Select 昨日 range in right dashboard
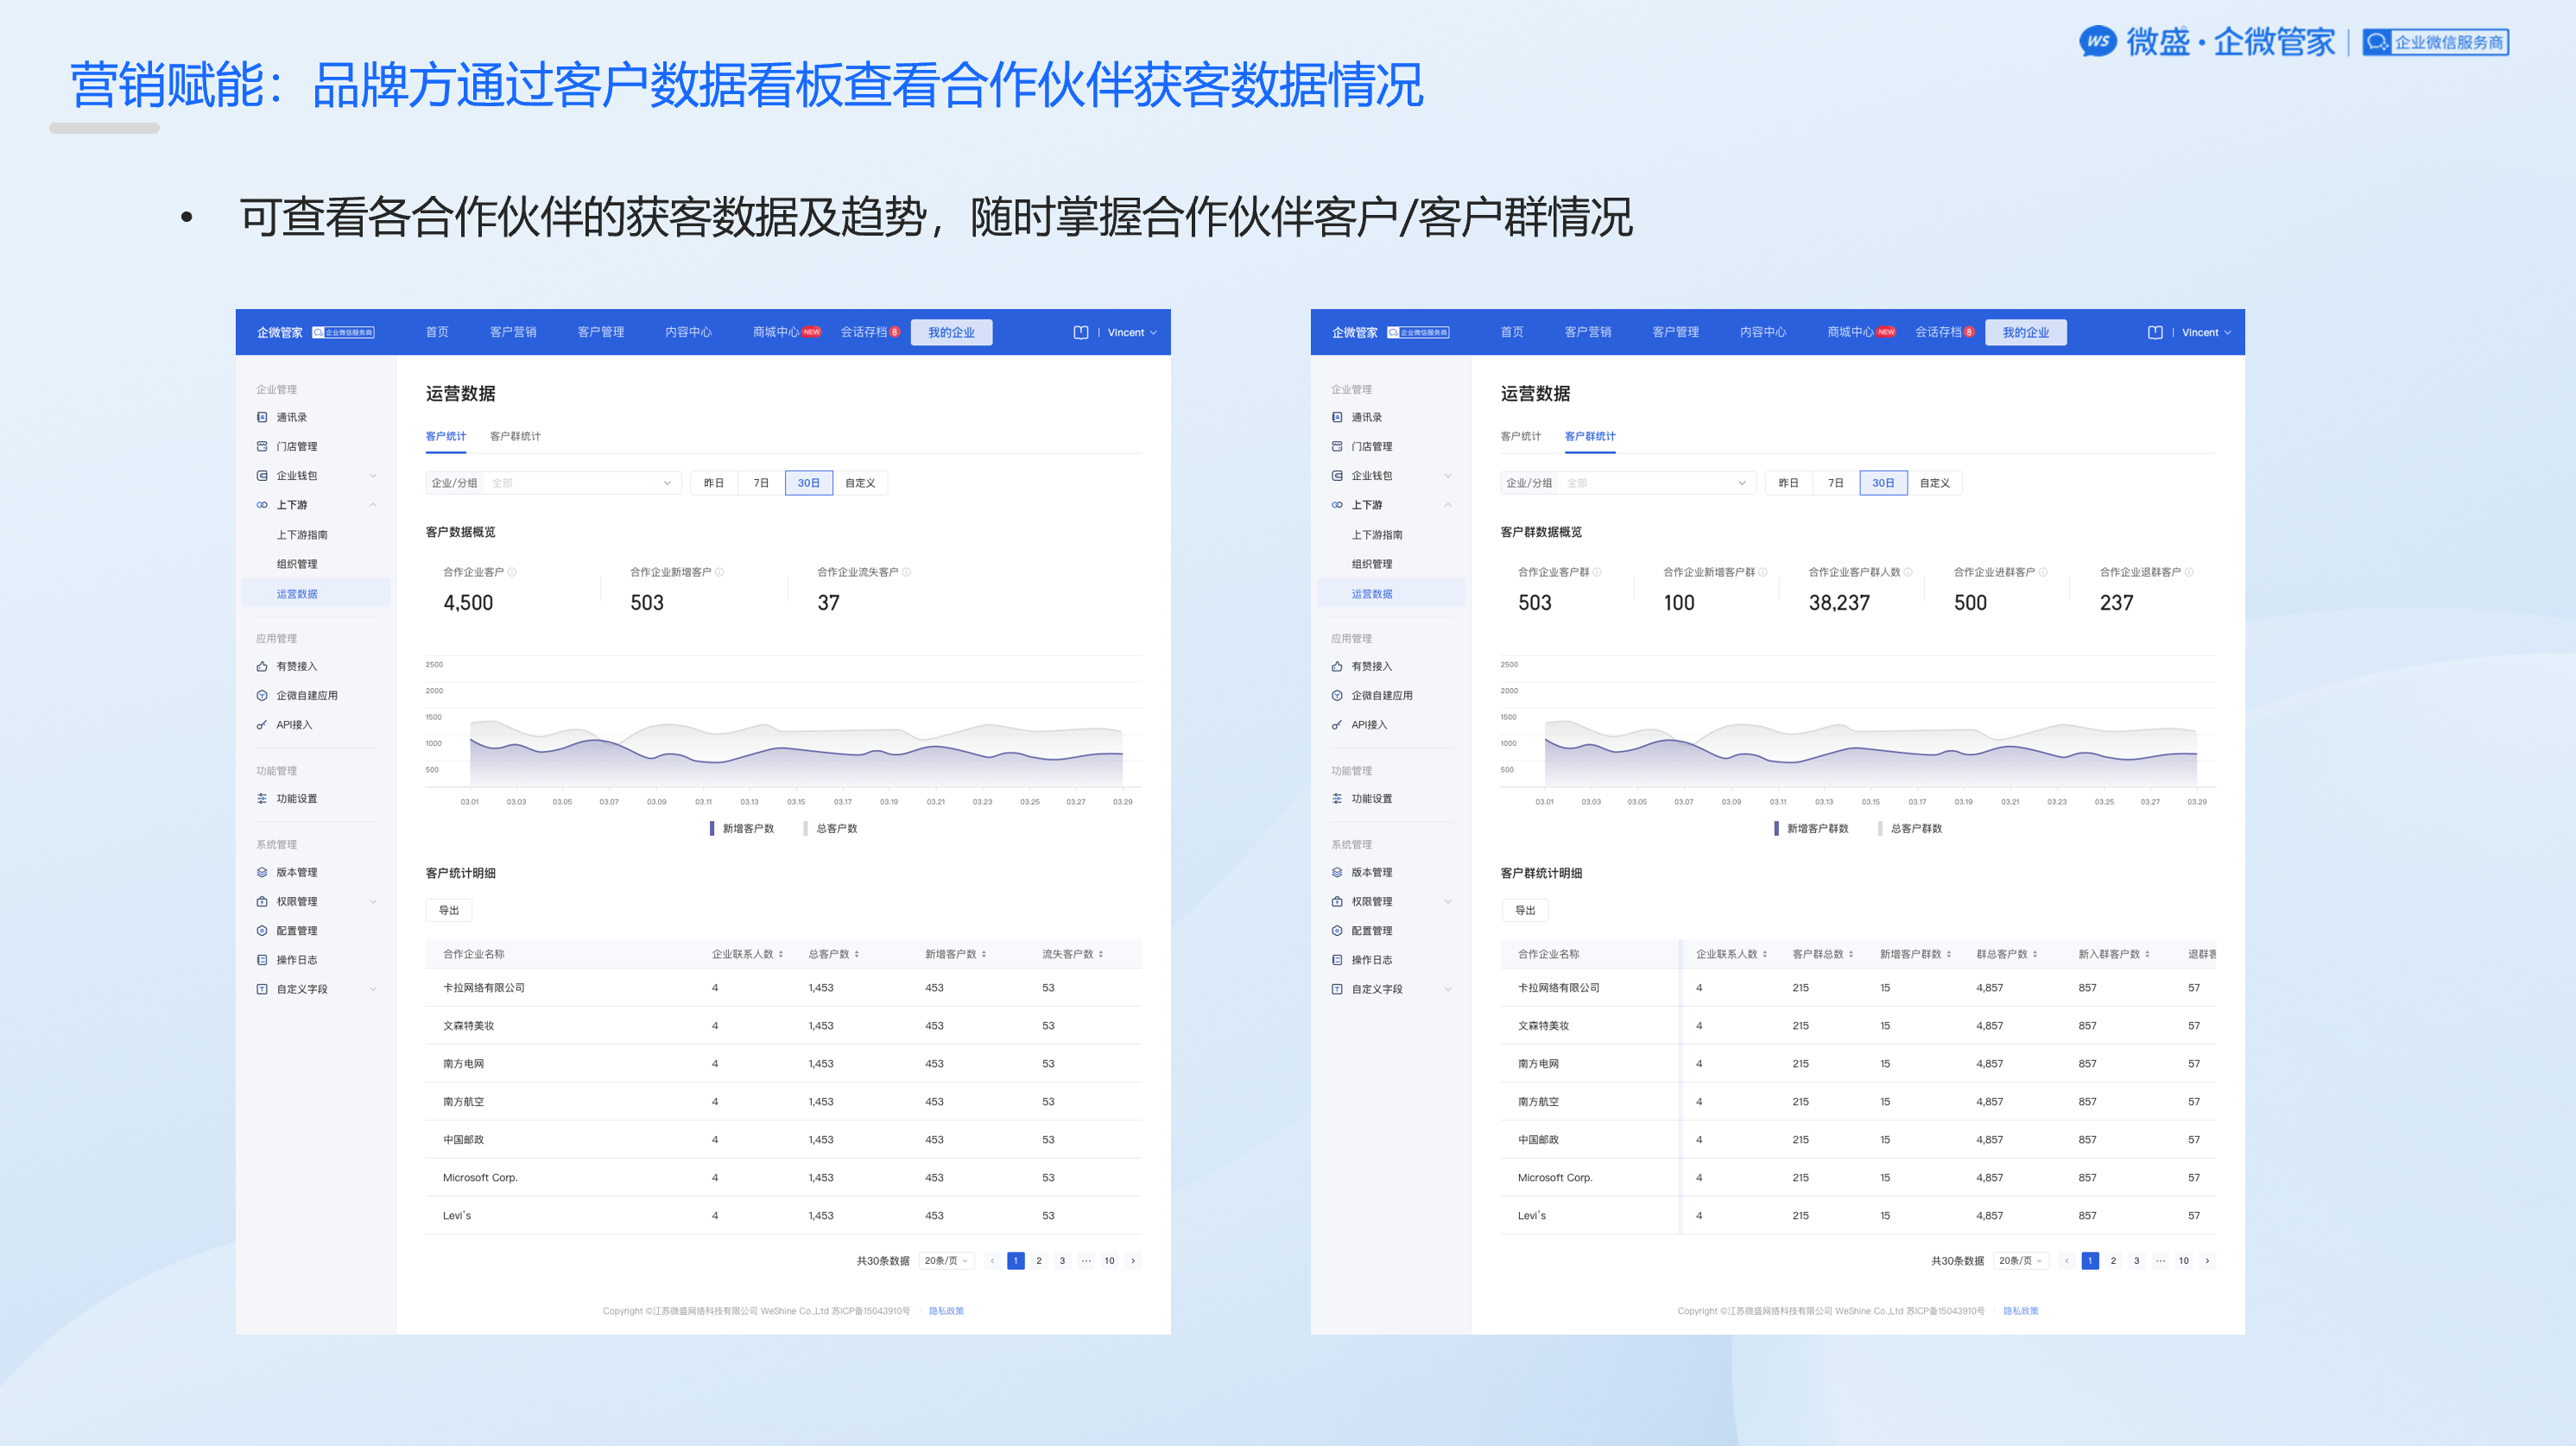Image resolution: width=2576 pixels, height=1446 pixels. point(1789,483)
